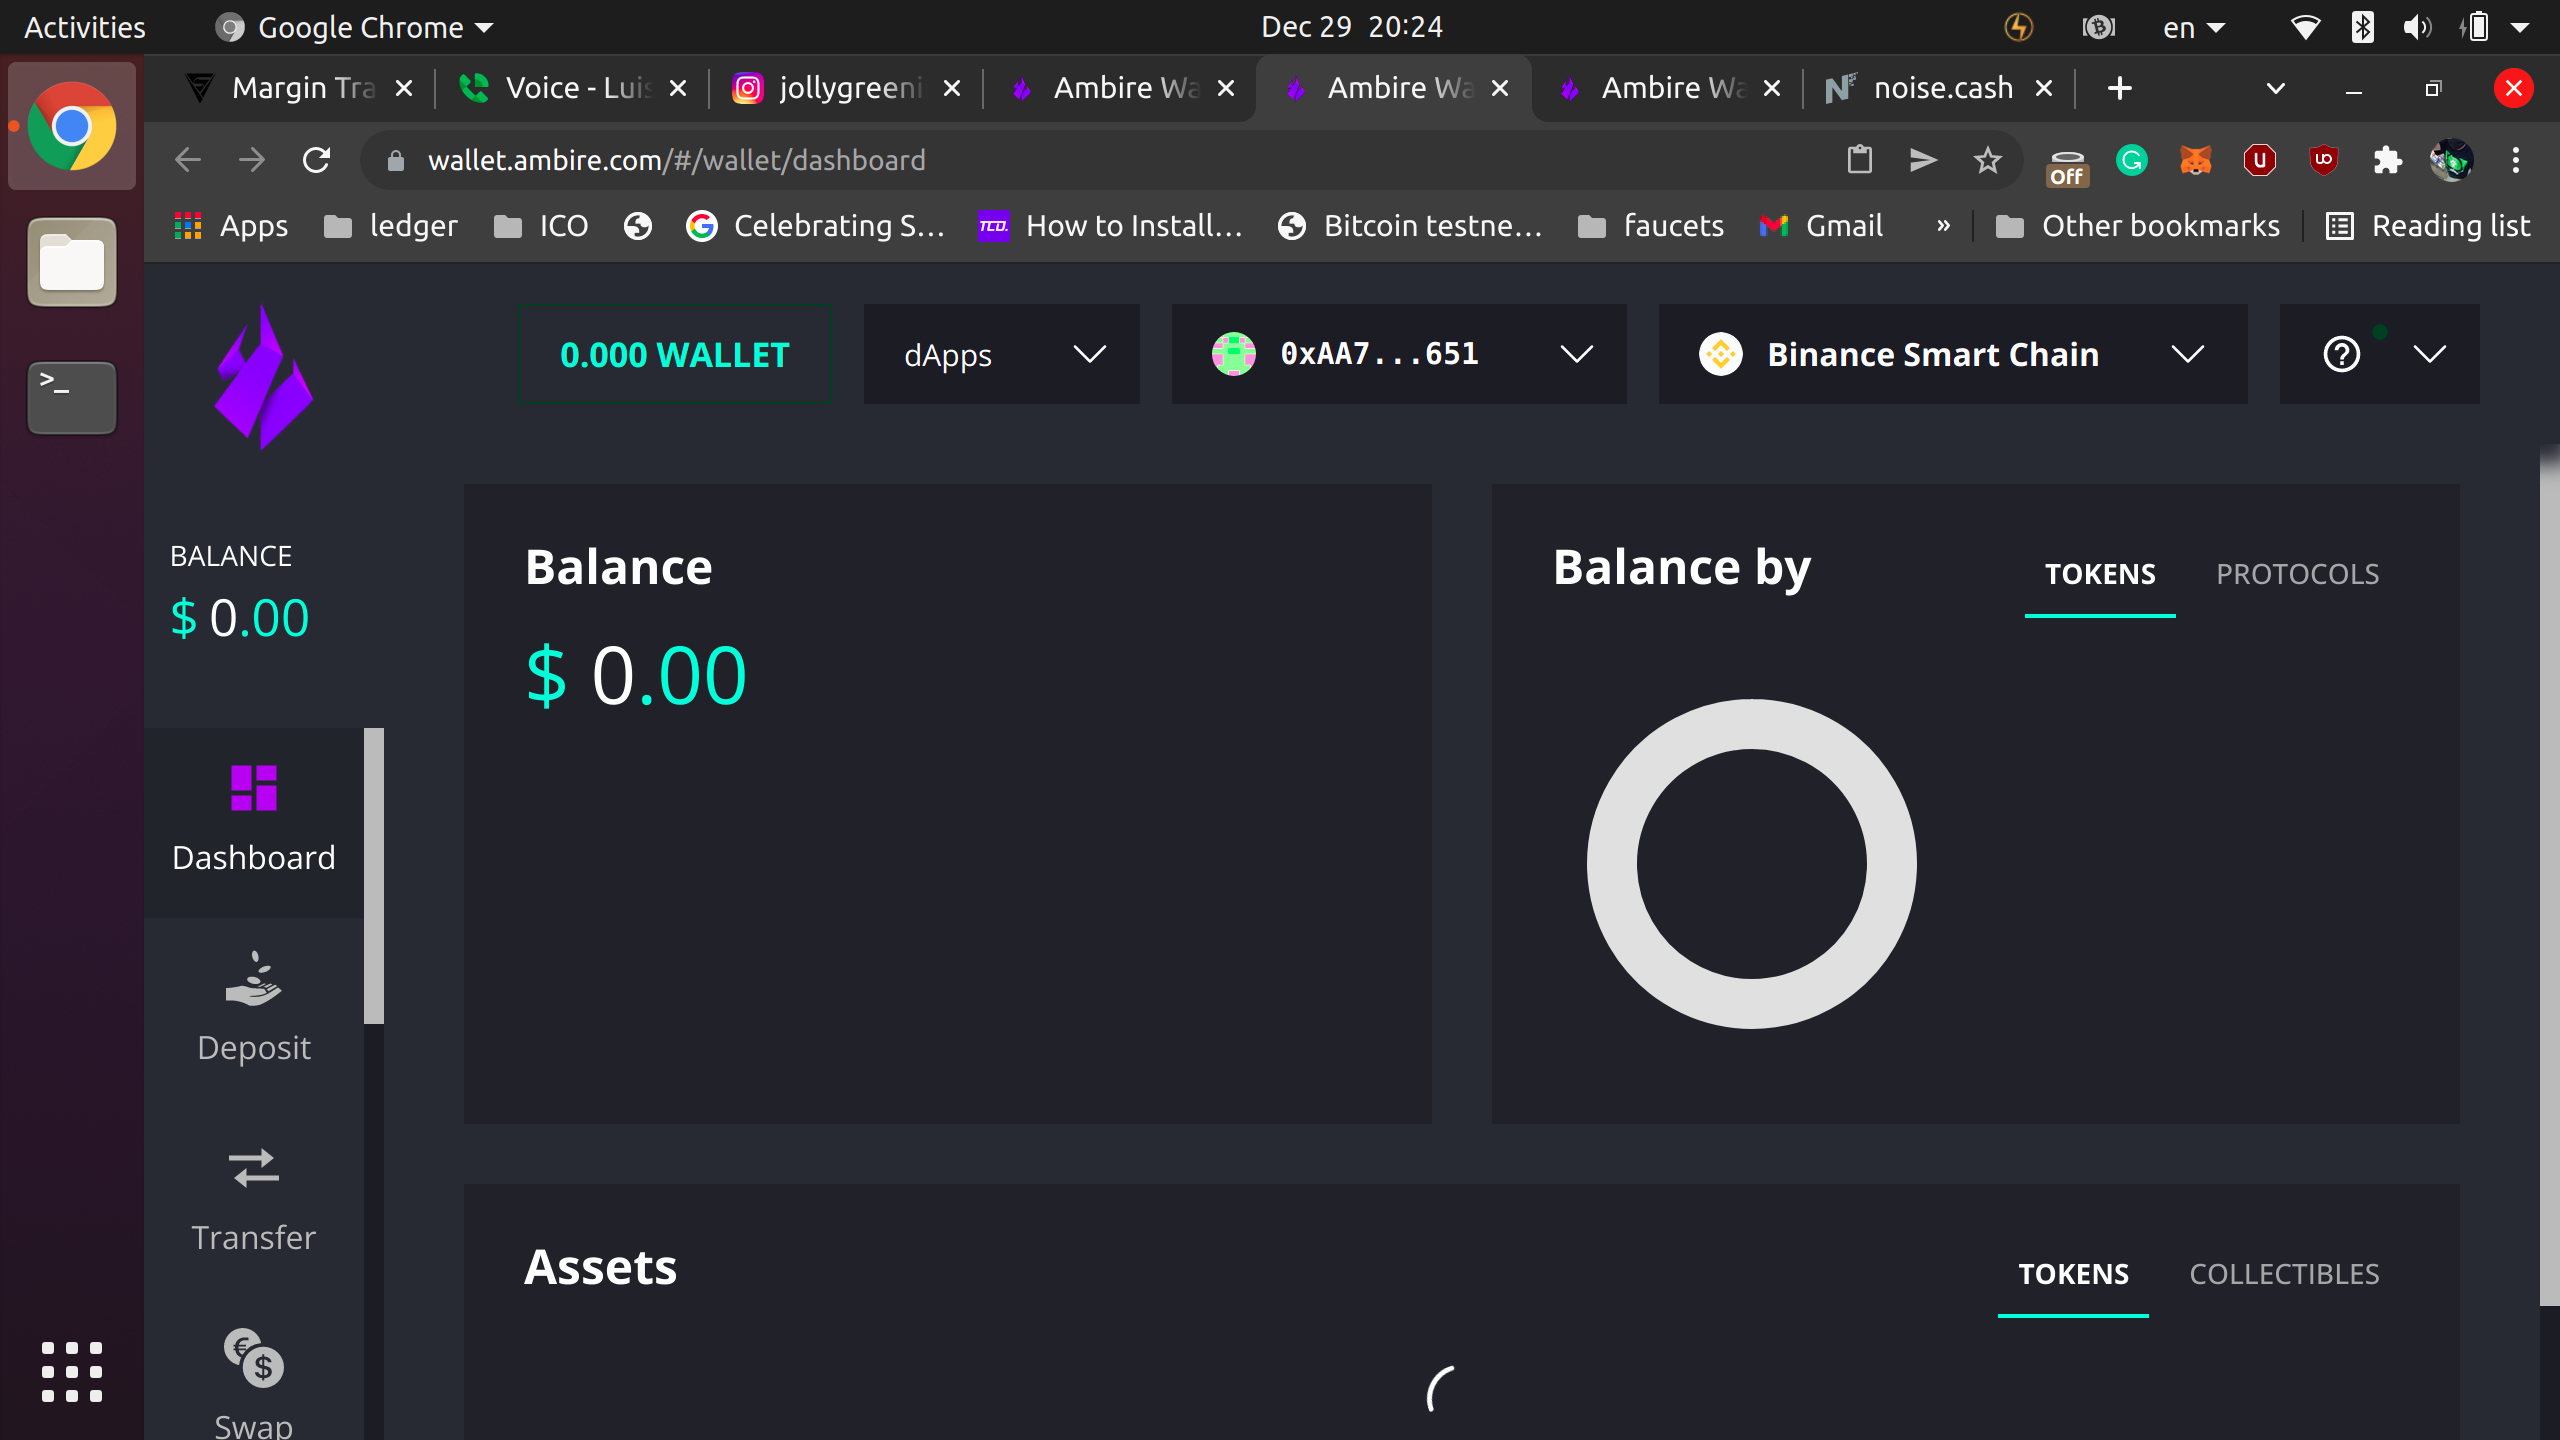Close the jollygreeni Instagram tab

click(952, 88)
